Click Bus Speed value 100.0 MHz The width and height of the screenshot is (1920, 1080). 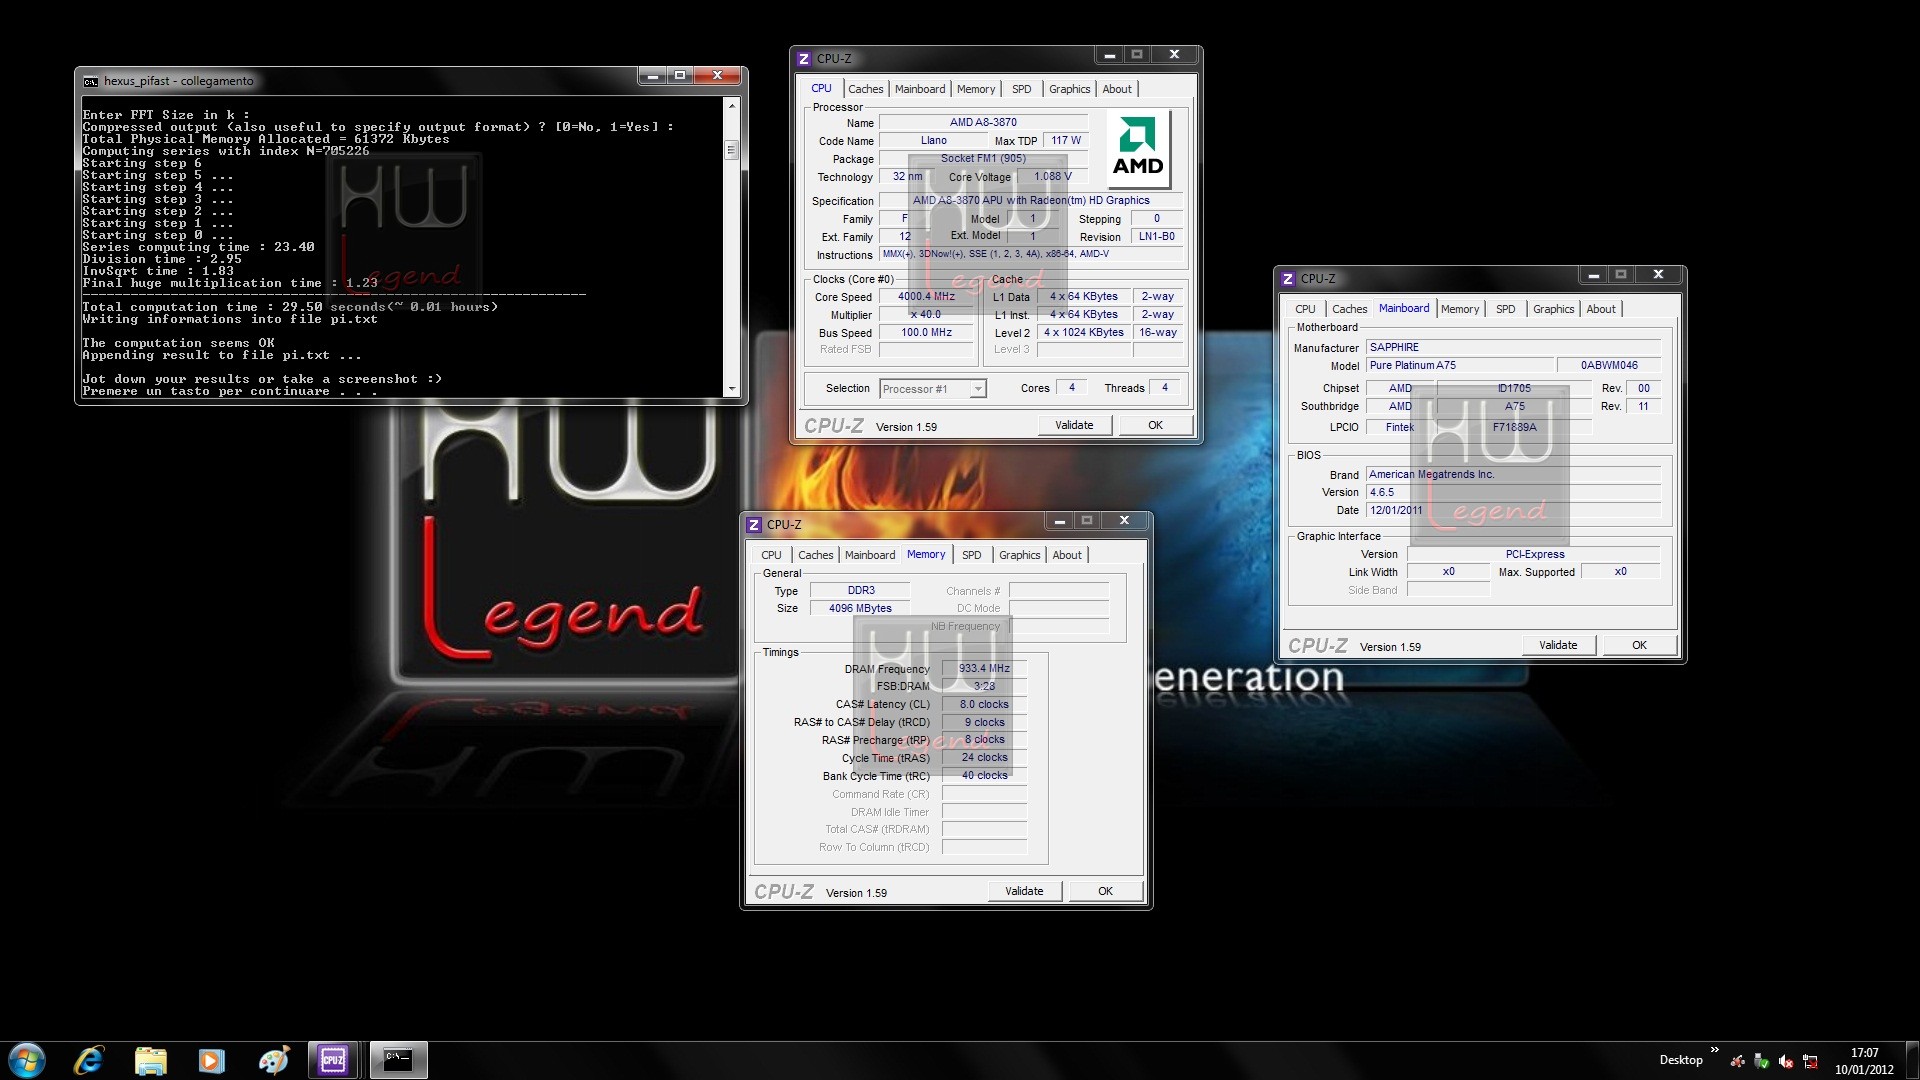point(926,333)
